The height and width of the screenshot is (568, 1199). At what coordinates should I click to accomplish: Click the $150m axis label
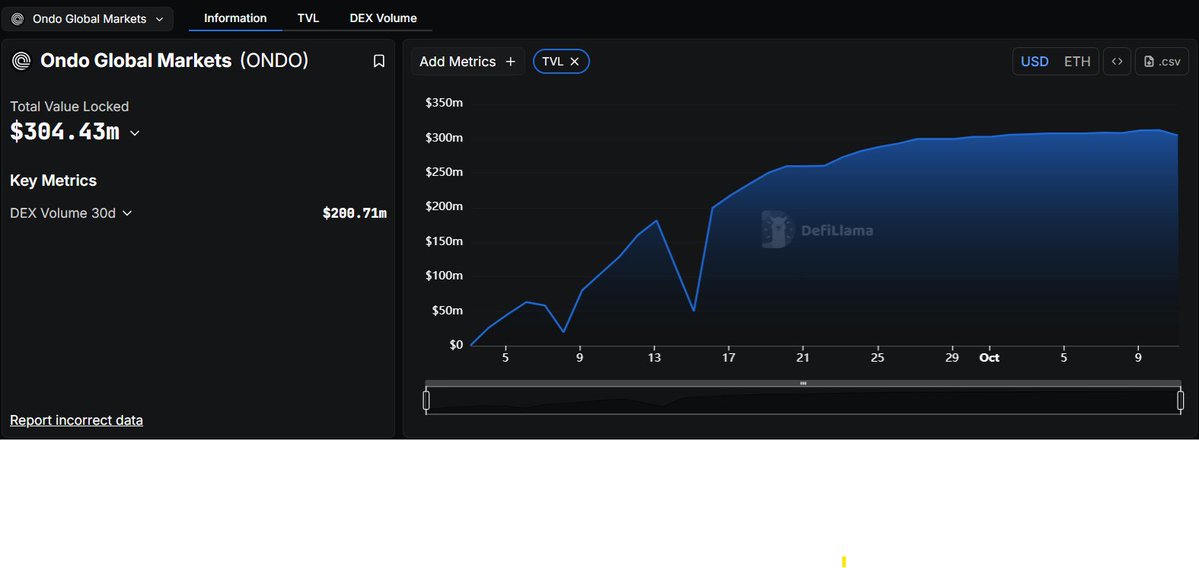point(444,242)
